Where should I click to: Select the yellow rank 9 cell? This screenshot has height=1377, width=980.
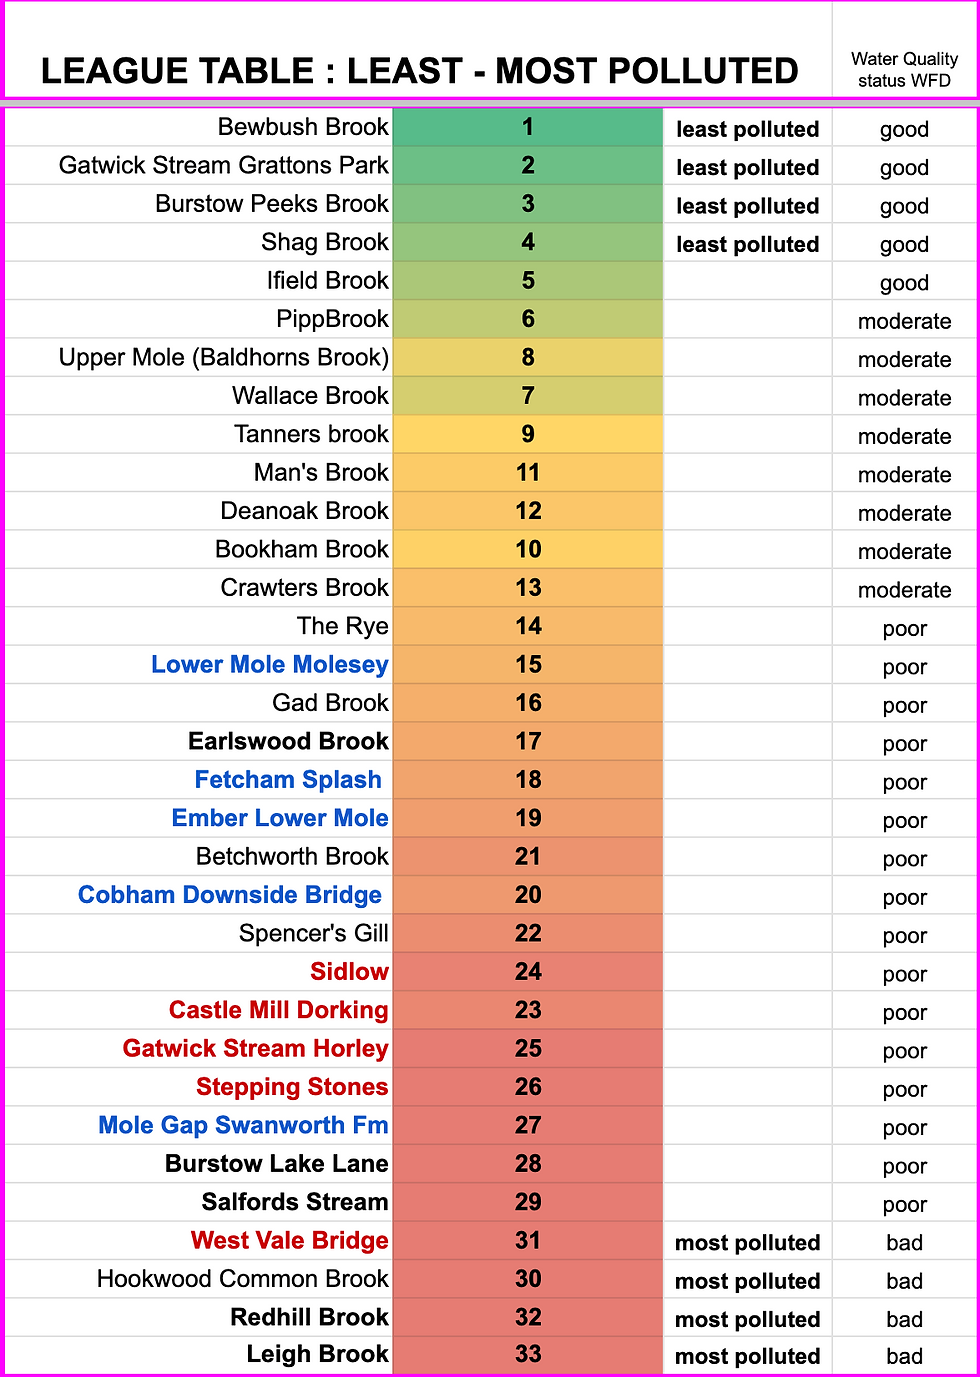pos(528,435)
